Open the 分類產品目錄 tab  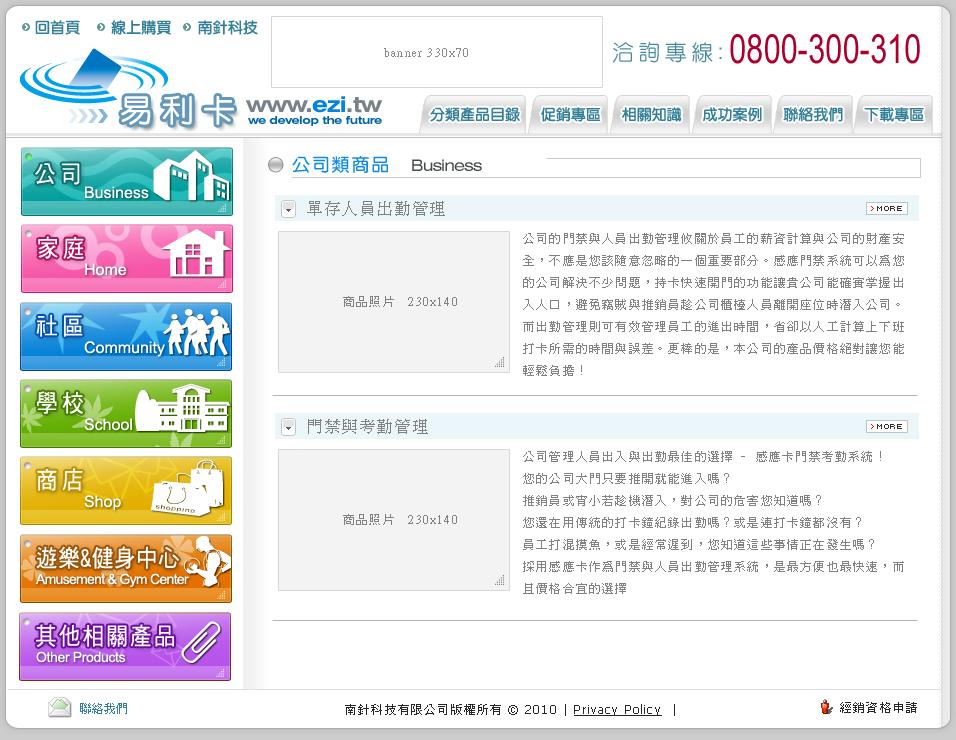tap(474, 115)
